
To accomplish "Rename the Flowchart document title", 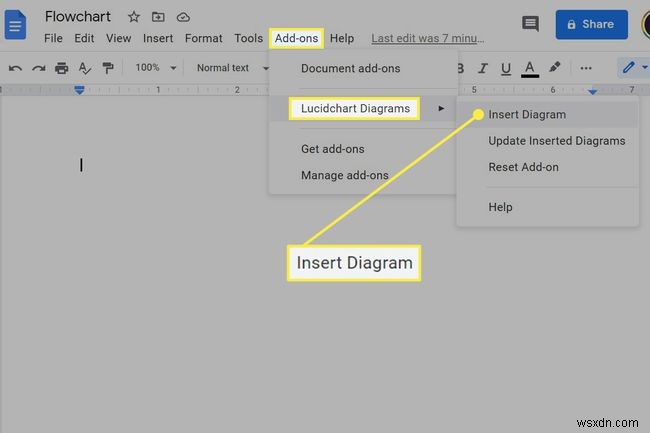I will pyautogui.click(x=78, y=17).
